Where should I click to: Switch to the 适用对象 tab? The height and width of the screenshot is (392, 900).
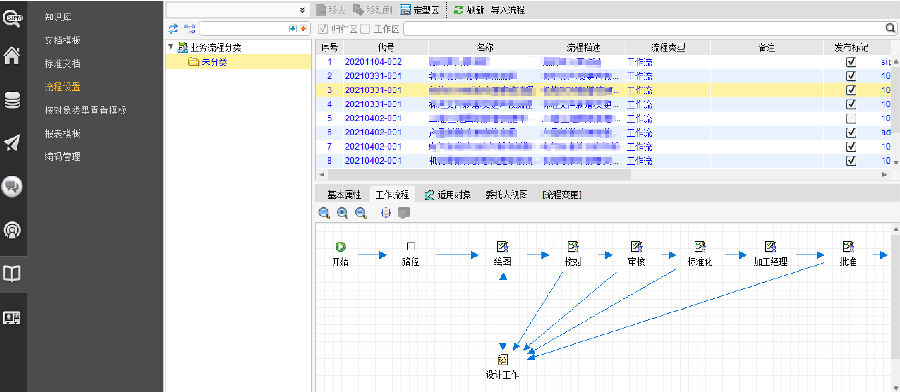[x=448, y=195]
